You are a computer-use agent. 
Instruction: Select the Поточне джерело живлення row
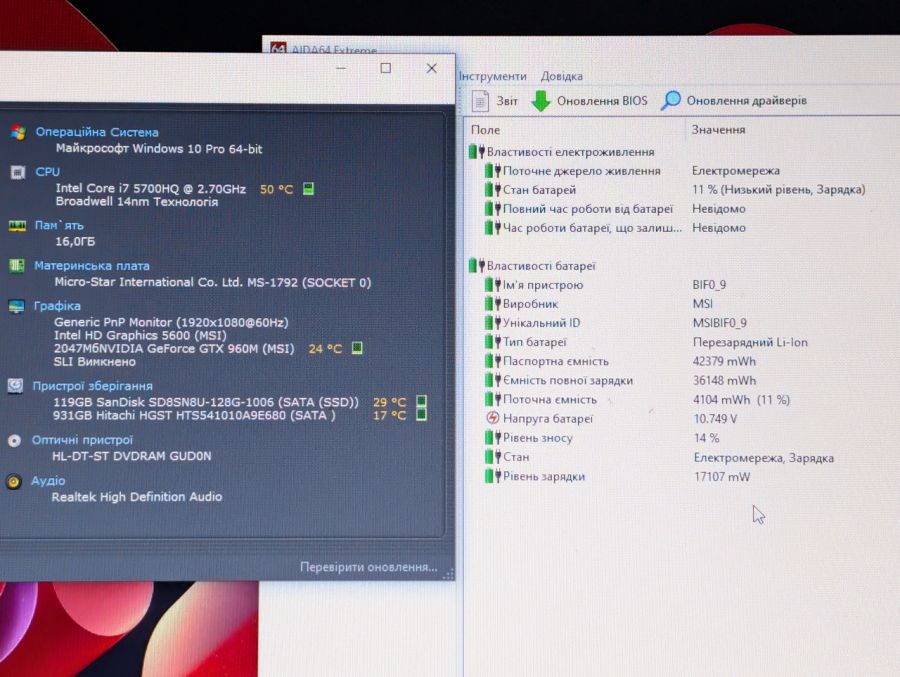pos(631,171)
